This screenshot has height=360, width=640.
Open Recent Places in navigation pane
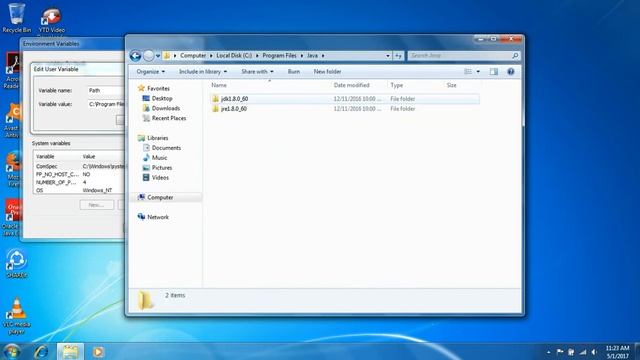coord(169,118)
